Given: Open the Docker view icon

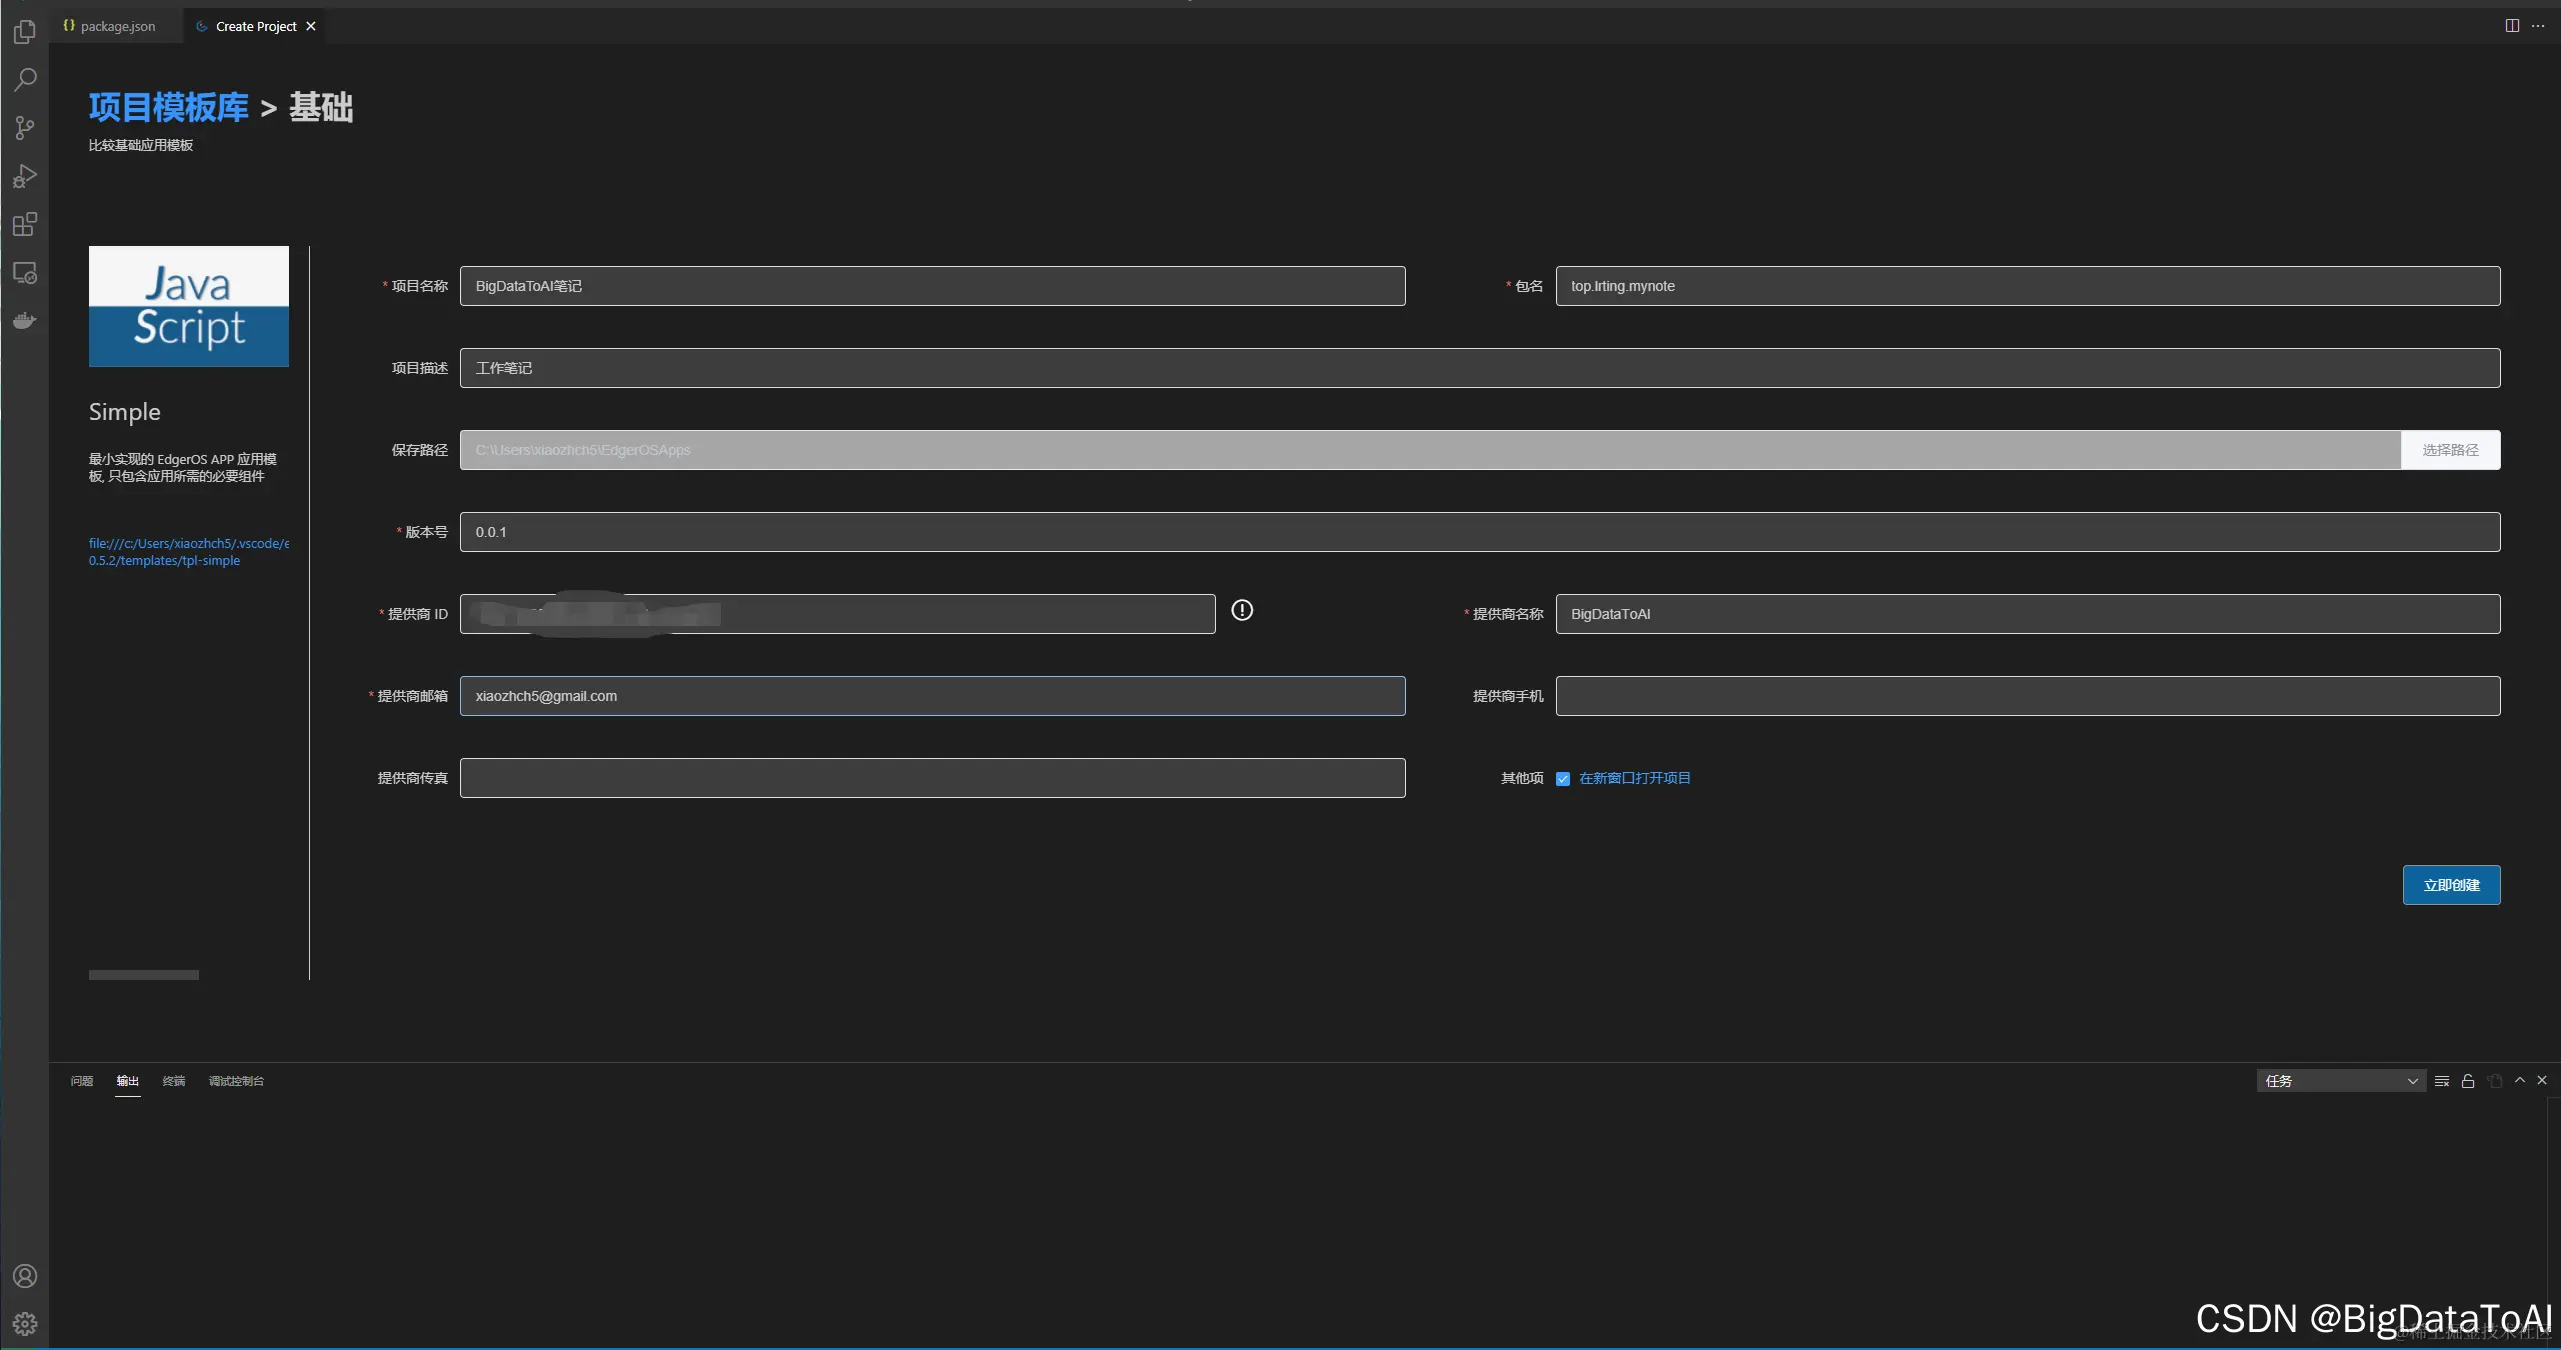Looking at the screenshot, I should pos(25,320).
